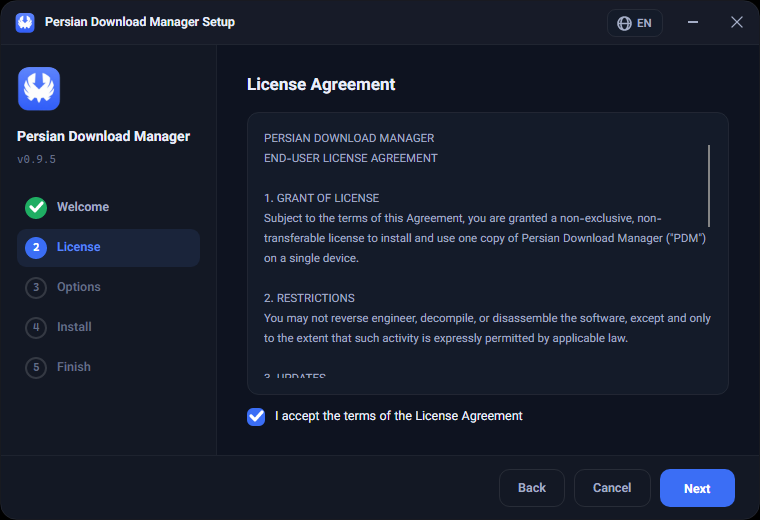The height and width of the screenshot is (520, 760).
Task: Click the 'I accept the terms' label text
Action: [398, 416]
